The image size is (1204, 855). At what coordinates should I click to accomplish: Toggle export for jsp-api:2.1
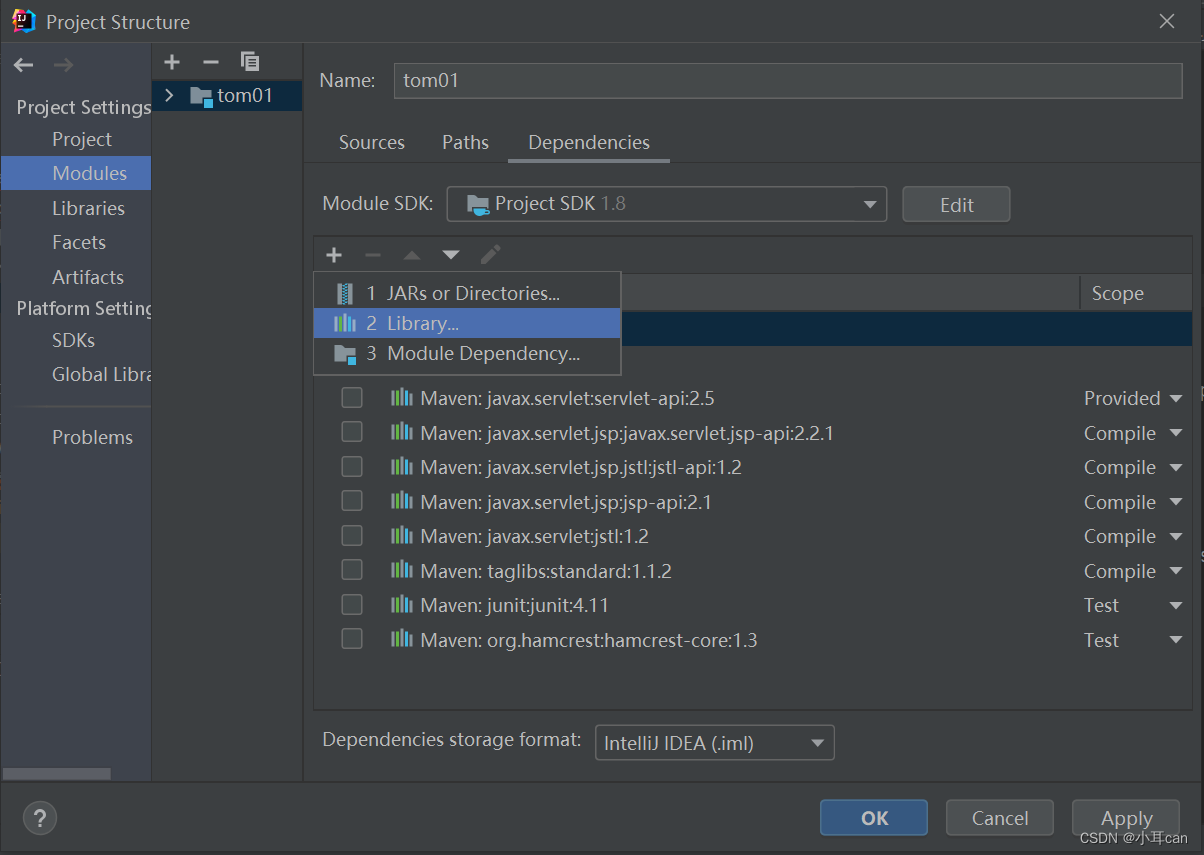pos(352,501)
